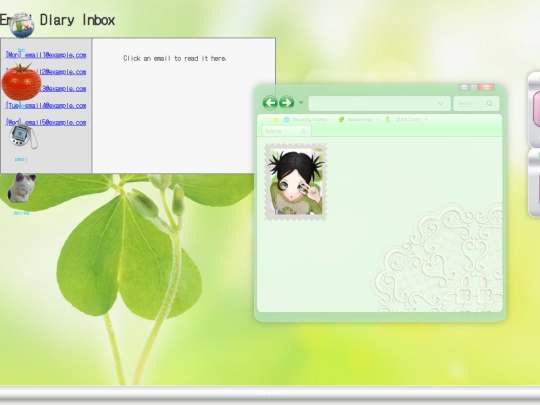Screen dimensions: 540x405
Task: Expand the Recently Visited dropdown arrow
Action: [331, 120]
